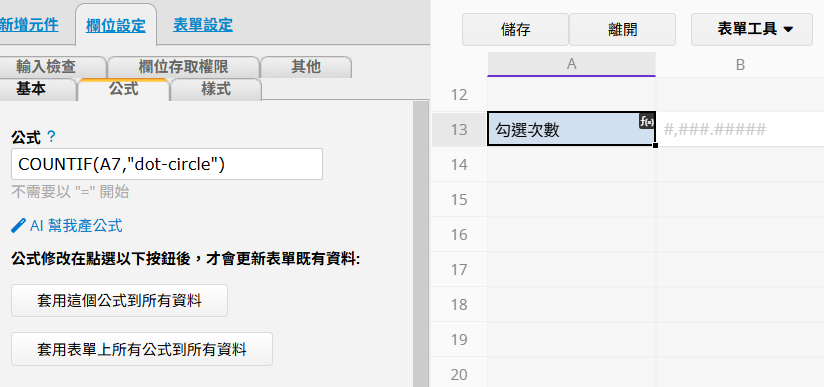Click column A header
This screenshot has width=824, height=387.
(571, 64)
